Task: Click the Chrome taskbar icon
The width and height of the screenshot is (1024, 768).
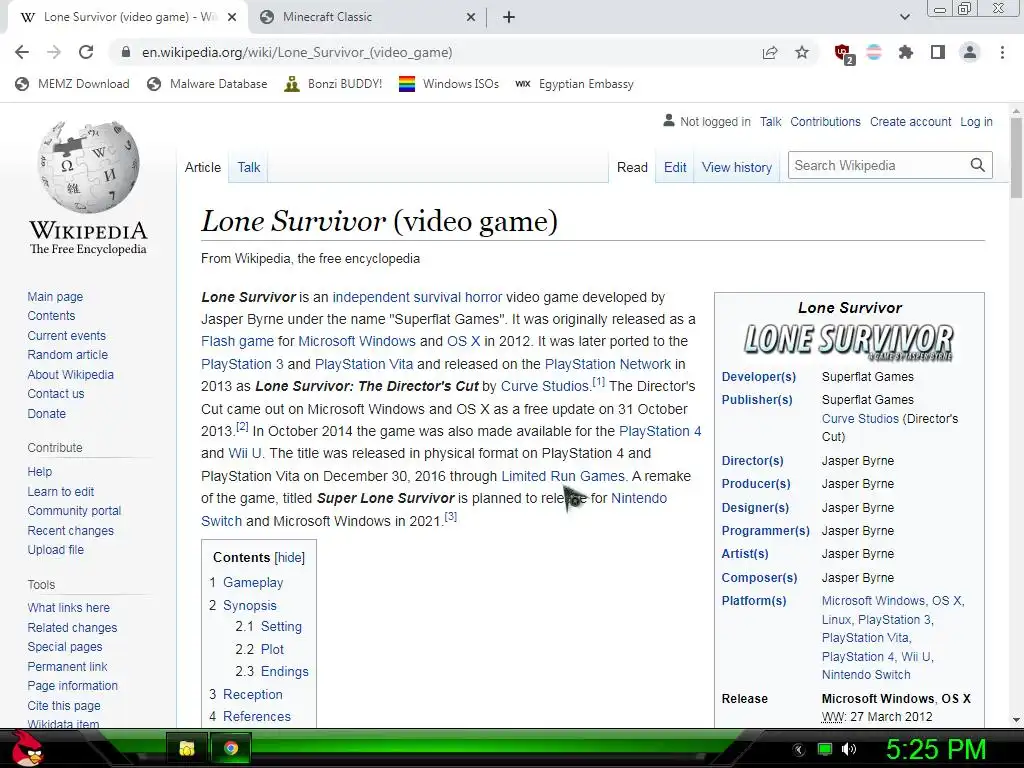Action: (231, 748)
